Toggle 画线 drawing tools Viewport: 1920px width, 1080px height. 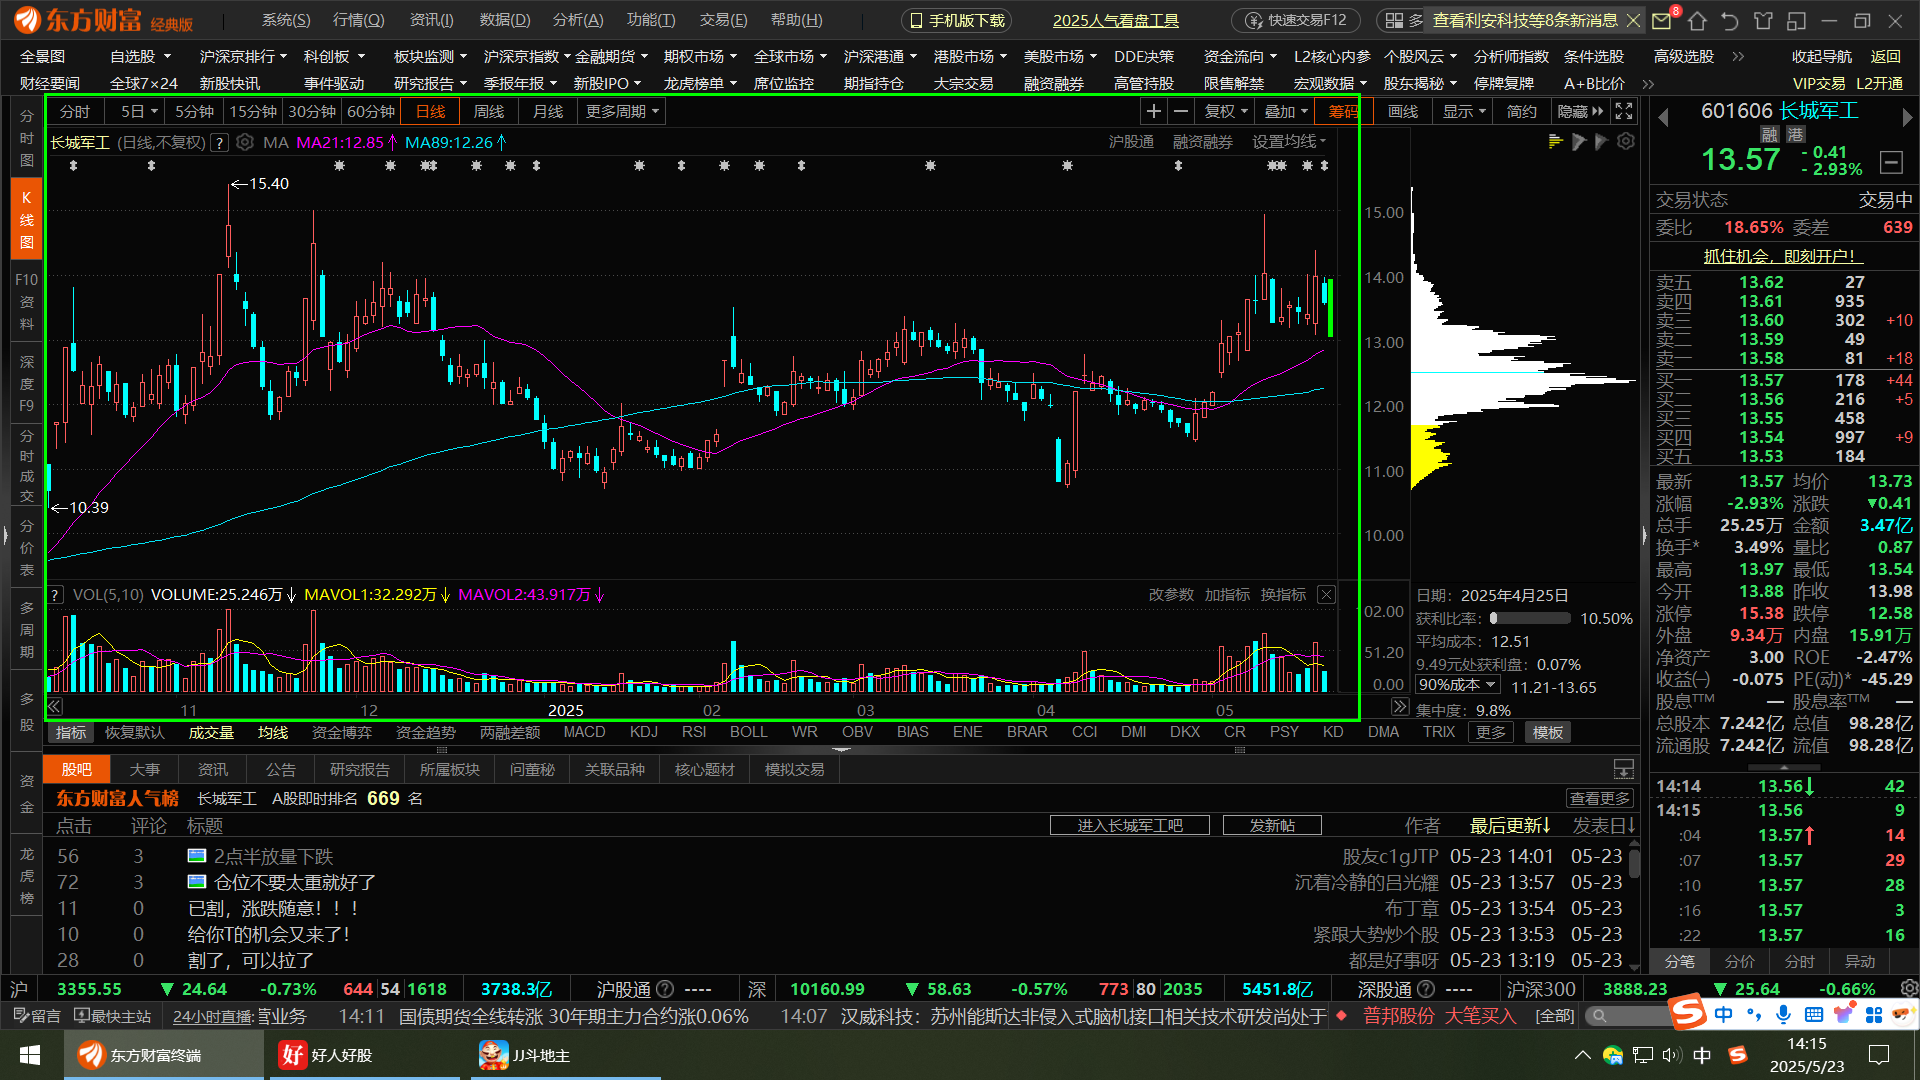[x=1403, y=111]
